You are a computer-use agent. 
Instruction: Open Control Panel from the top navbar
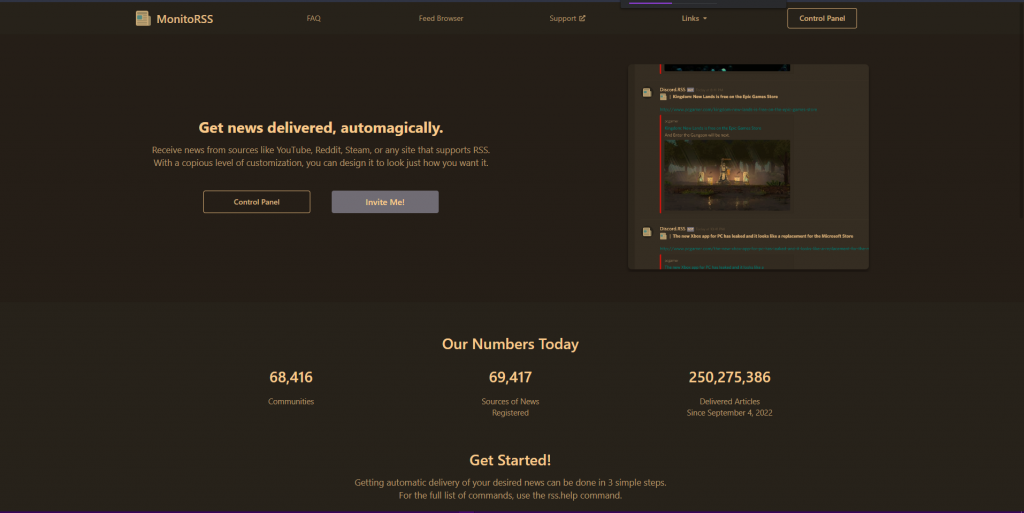coord(821,18)
